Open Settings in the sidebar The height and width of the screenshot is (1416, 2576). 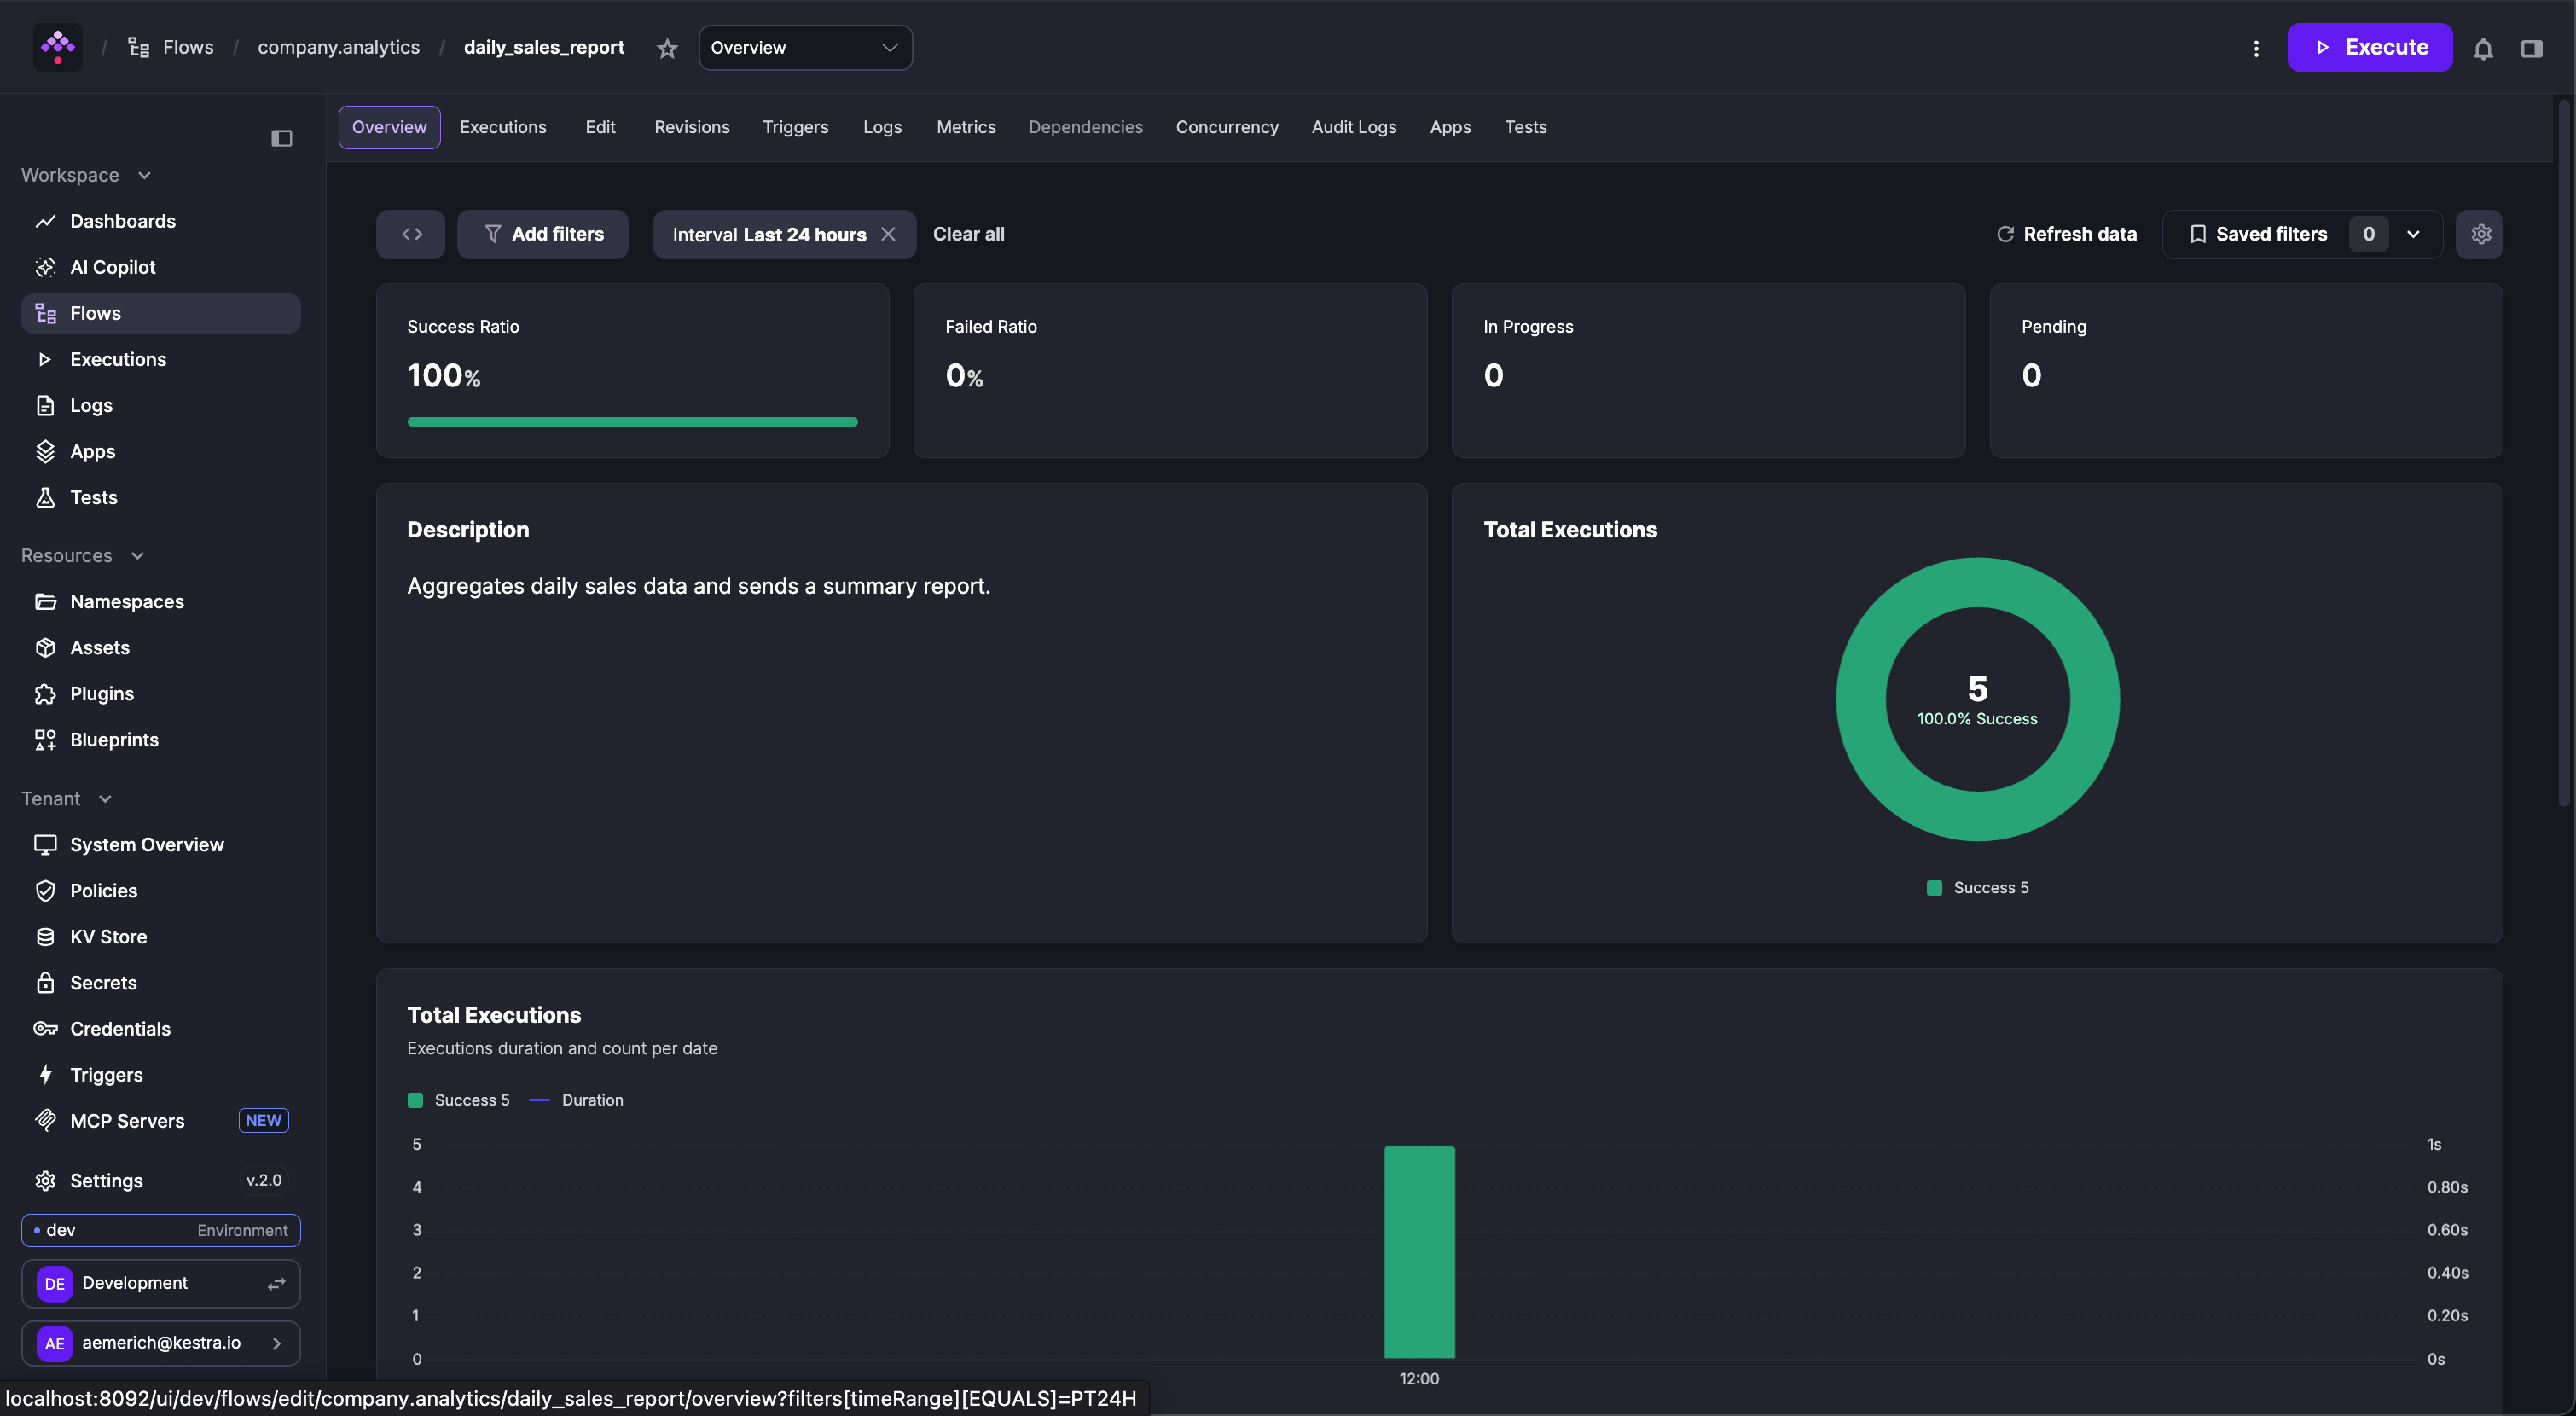point(160,1180)
